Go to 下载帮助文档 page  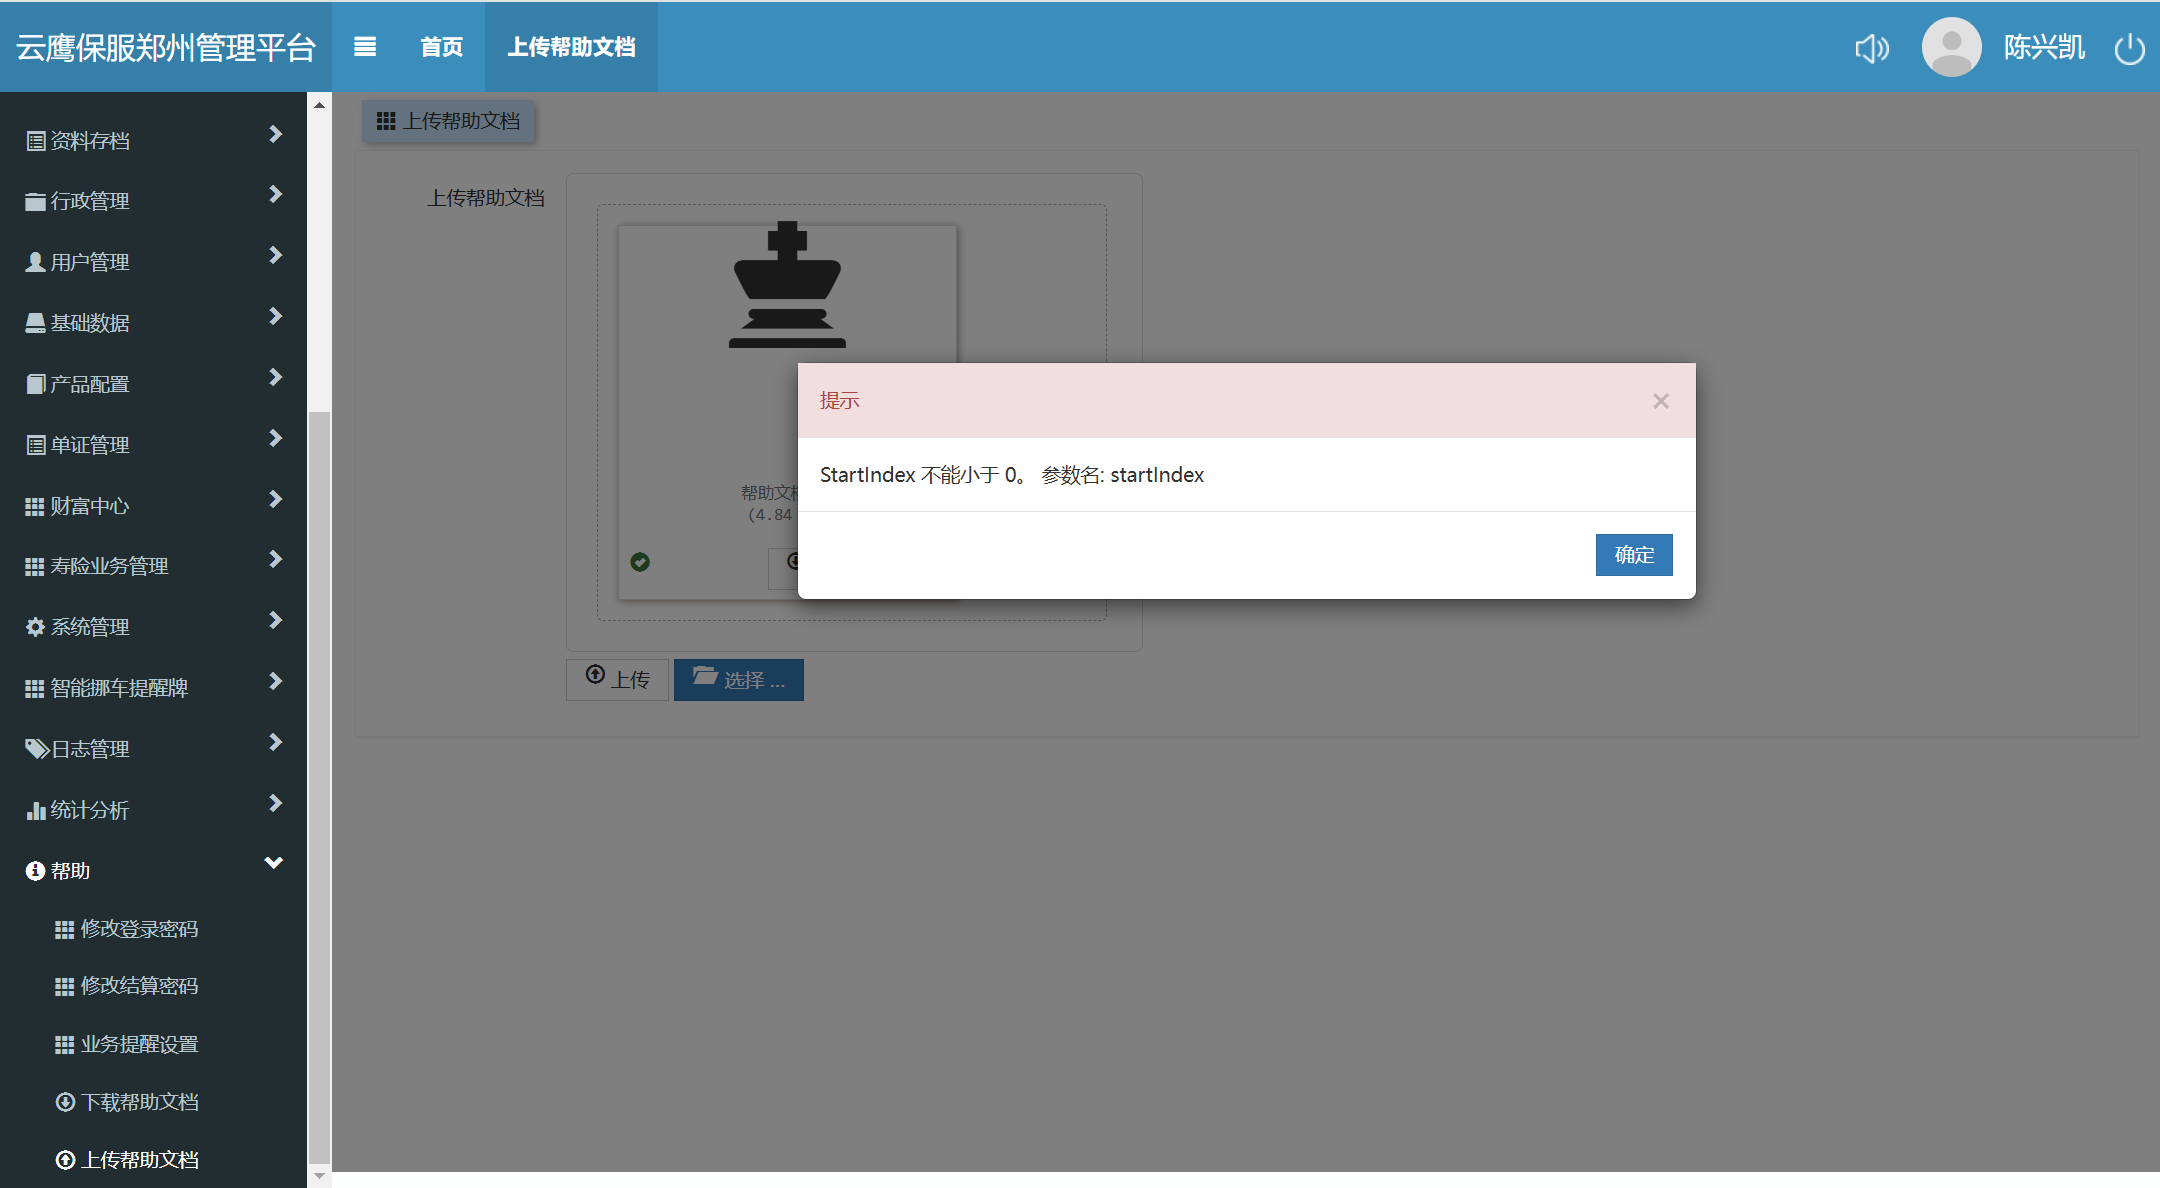coord(139,1102)
